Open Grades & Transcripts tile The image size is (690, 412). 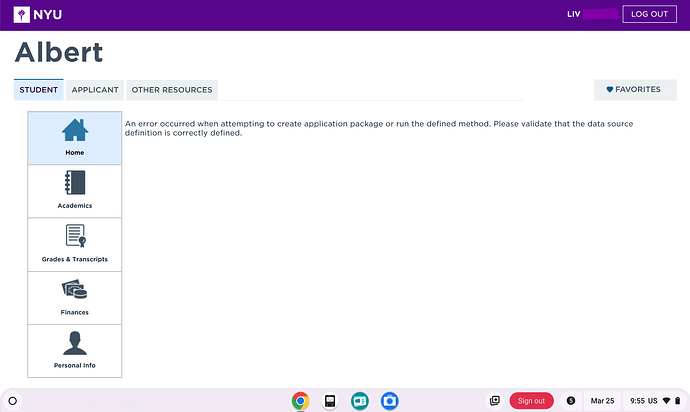pos(75,245)
